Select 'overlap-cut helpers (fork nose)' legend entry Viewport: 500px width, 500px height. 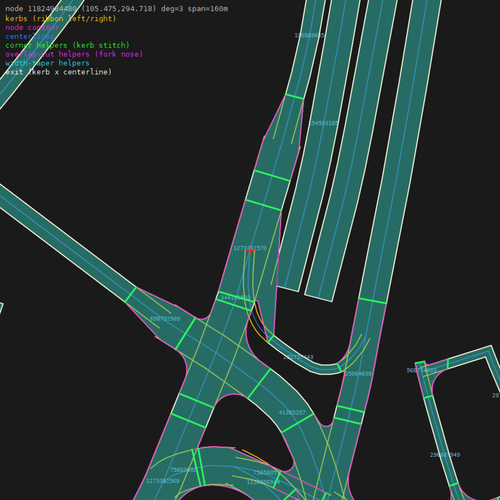click(x=74, y=54)
